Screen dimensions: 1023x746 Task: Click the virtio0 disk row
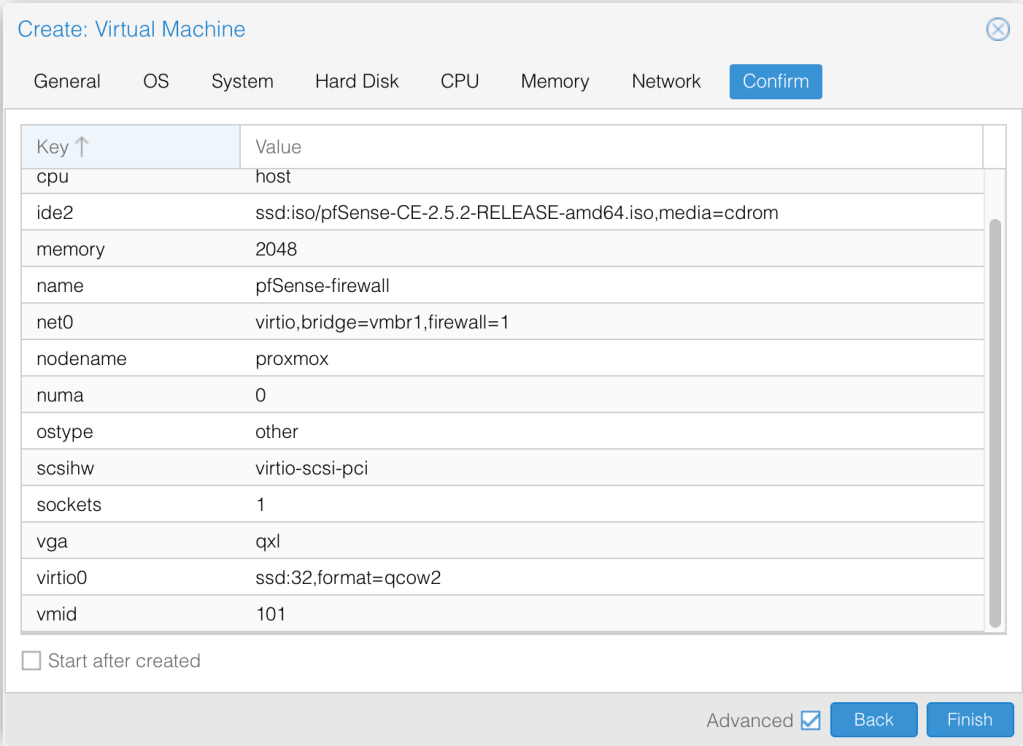coord(500,578)
